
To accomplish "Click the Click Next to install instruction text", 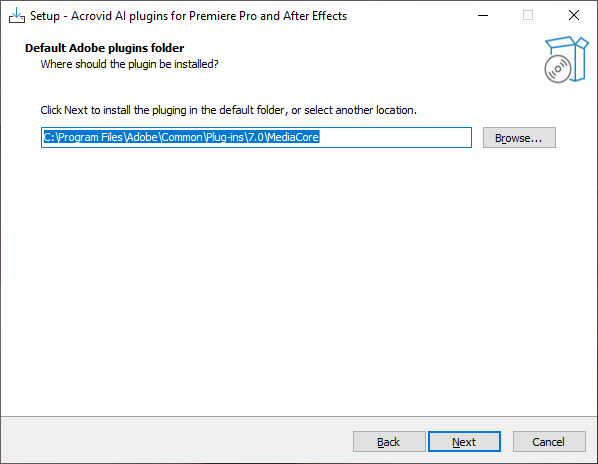I will coord(228,110).
